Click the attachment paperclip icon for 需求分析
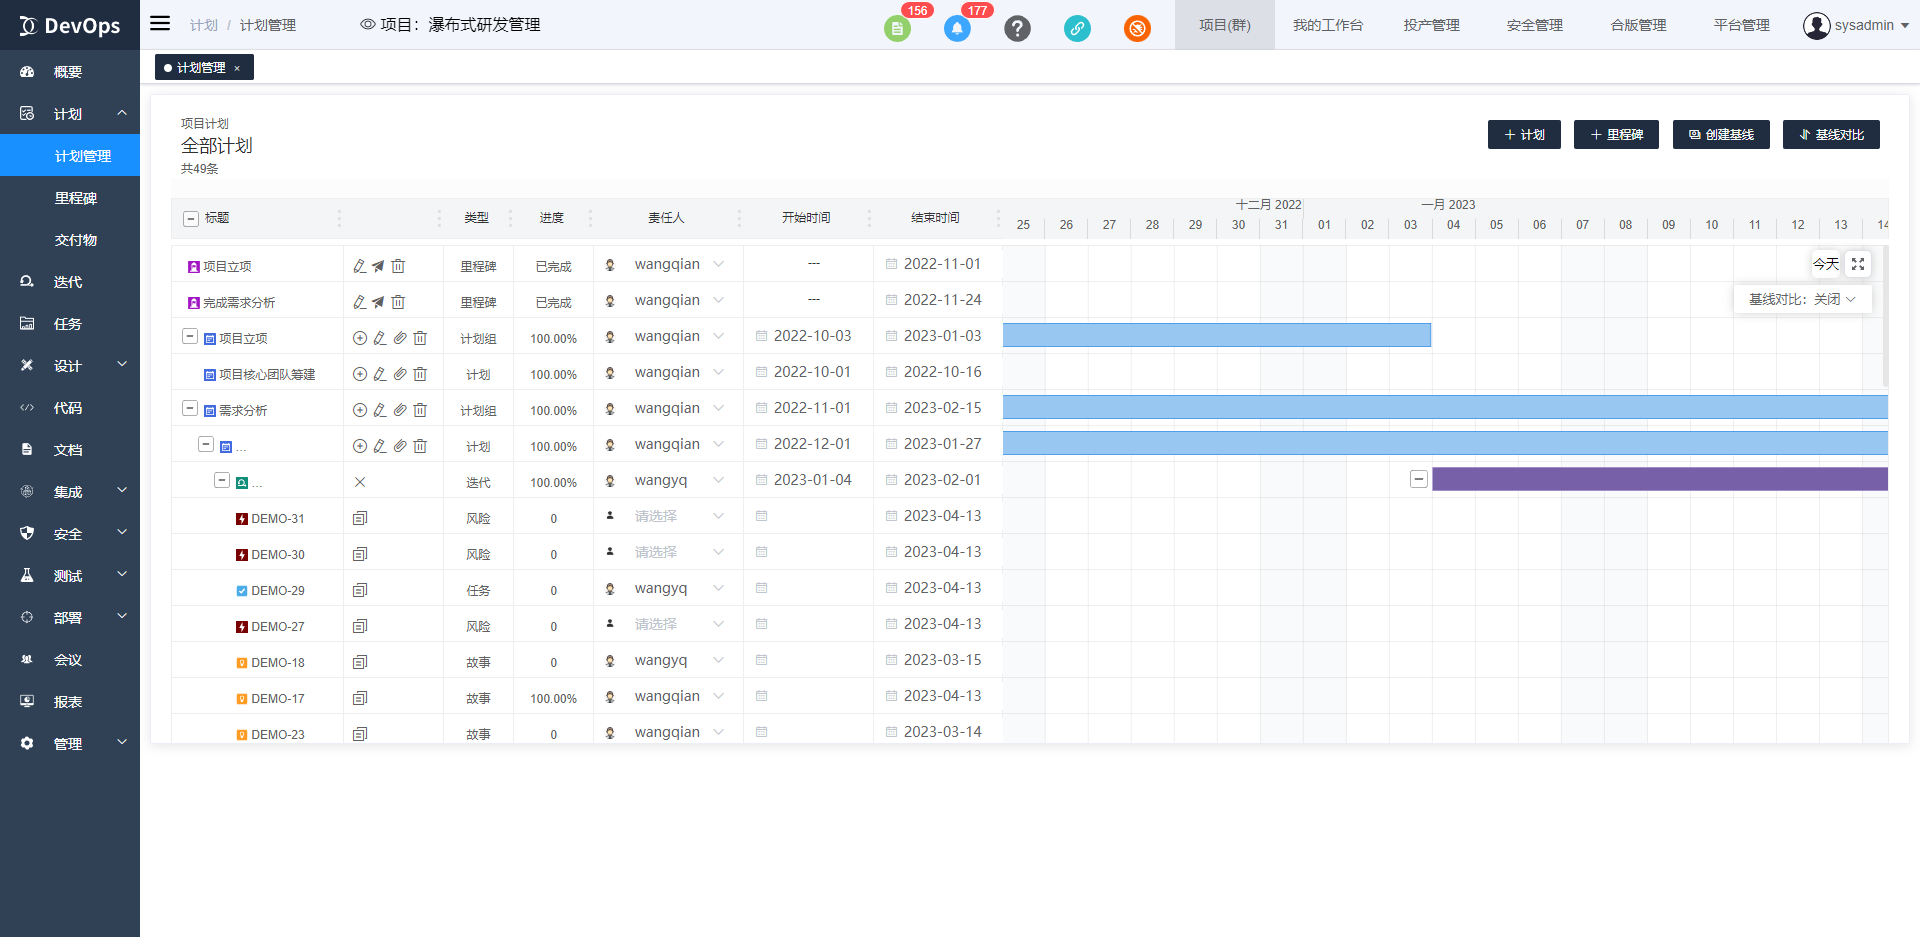The width and height of the screenshot is (1920, 937). tap(400, 410)
